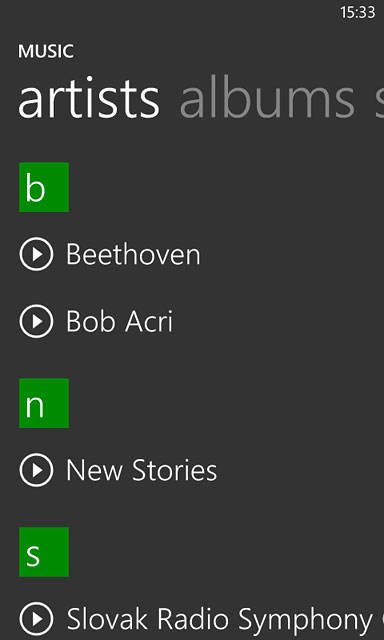Screen dimensions: 384x640
Task: Open the green b letter tile
Action: point(44,187)
